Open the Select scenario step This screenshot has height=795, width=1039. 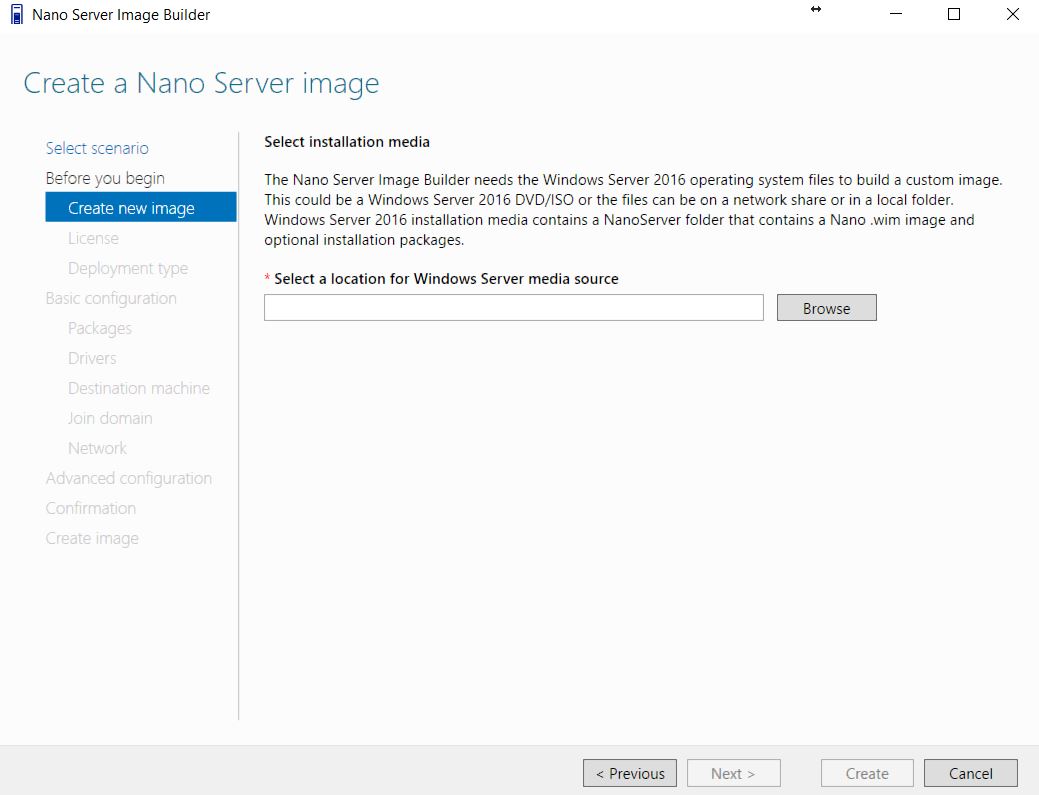(97, 148)
